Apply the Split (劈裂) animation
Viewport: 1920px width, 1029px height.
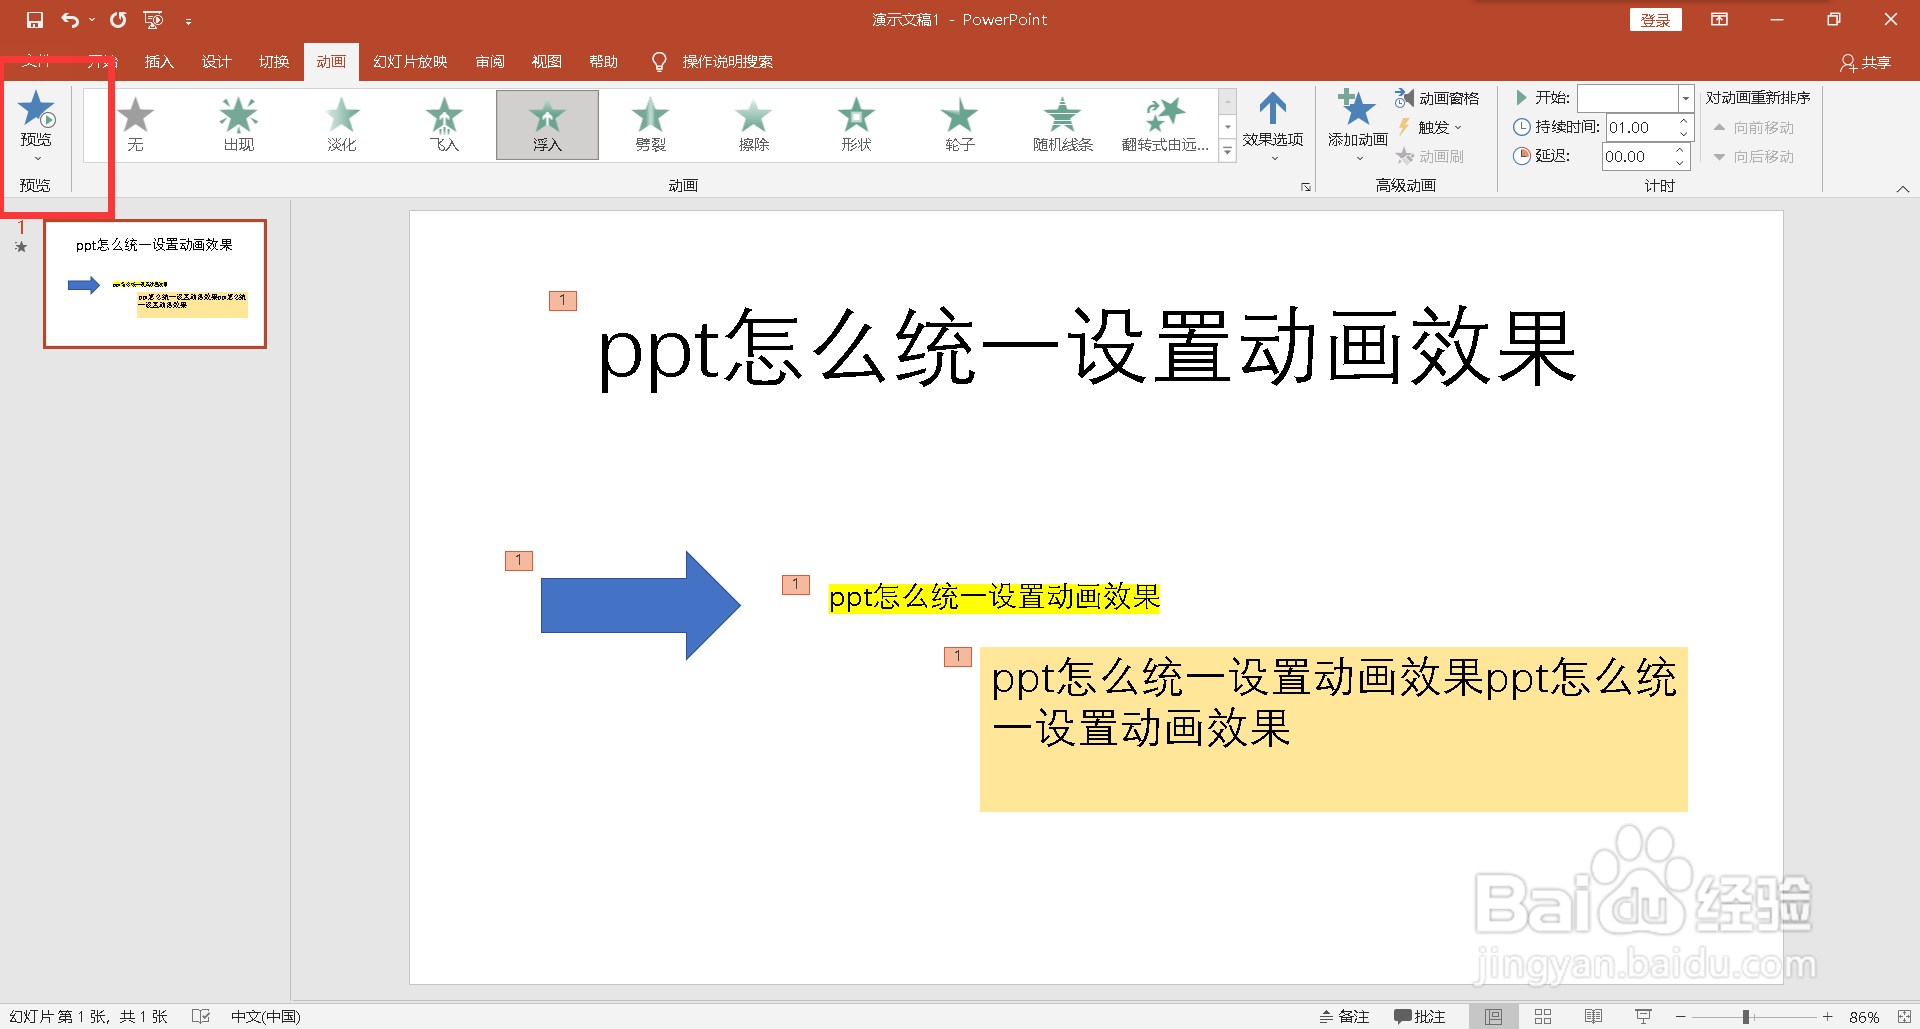tap(650, 125)
